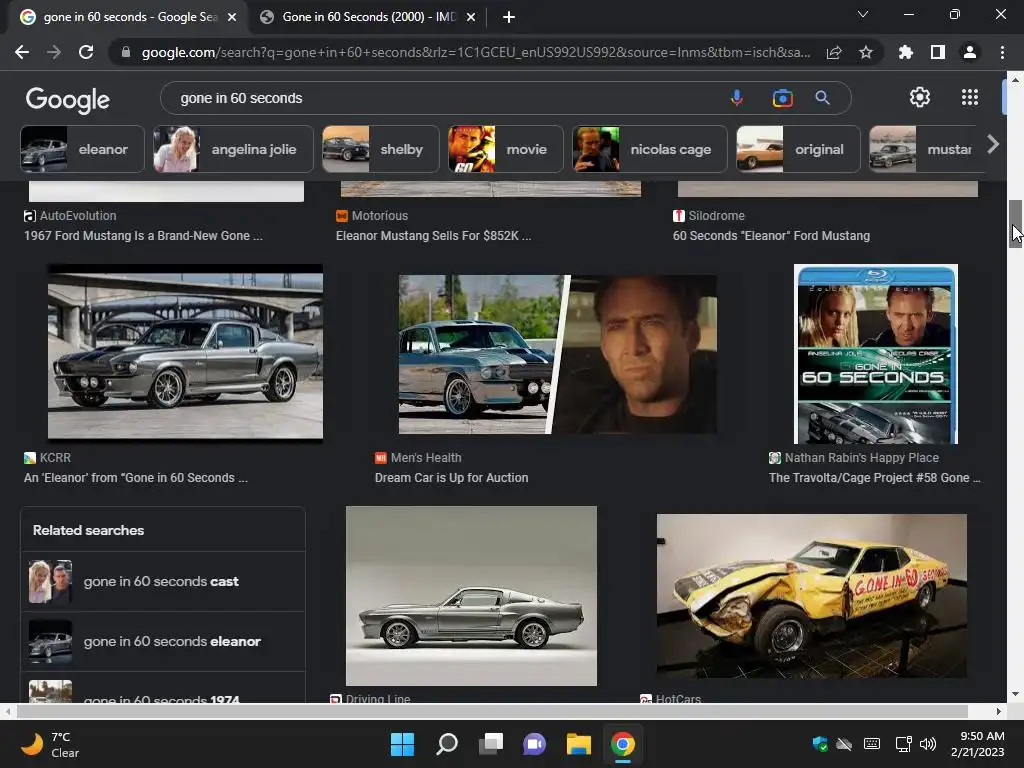Image resolution: width=1024 pixels, height=768 pixels.
Task: Open the wrecked yellow Mustang image
Action: 812,596
